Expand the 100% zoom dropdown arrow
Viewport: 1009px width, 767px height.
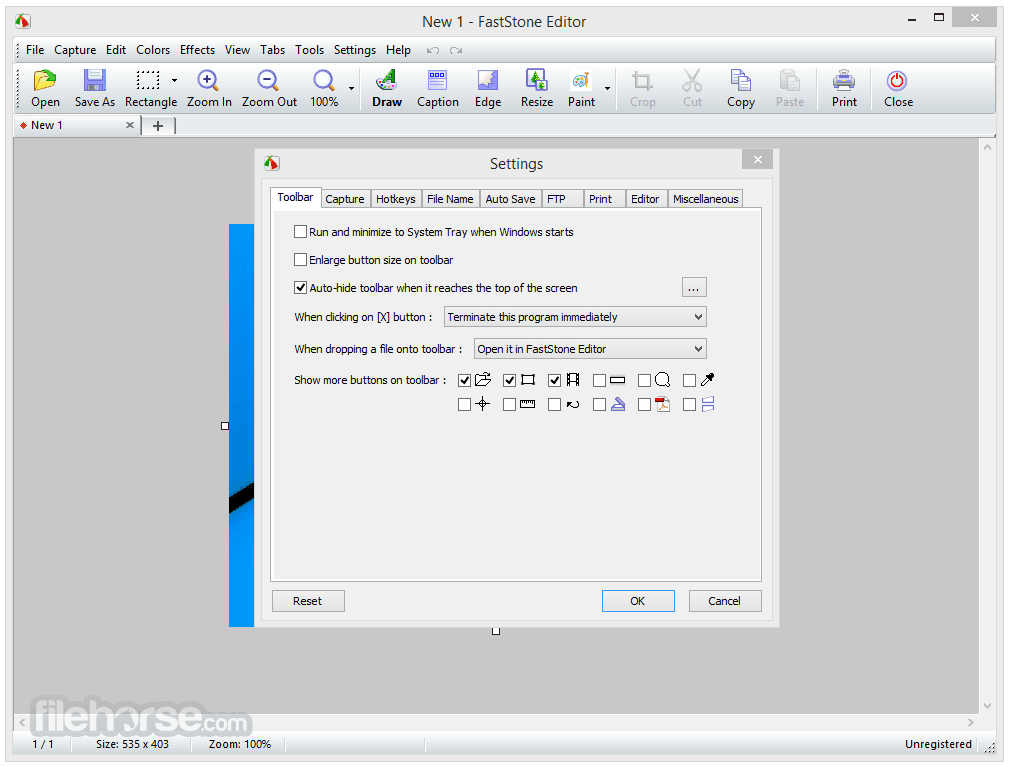(x=351, y=88)
